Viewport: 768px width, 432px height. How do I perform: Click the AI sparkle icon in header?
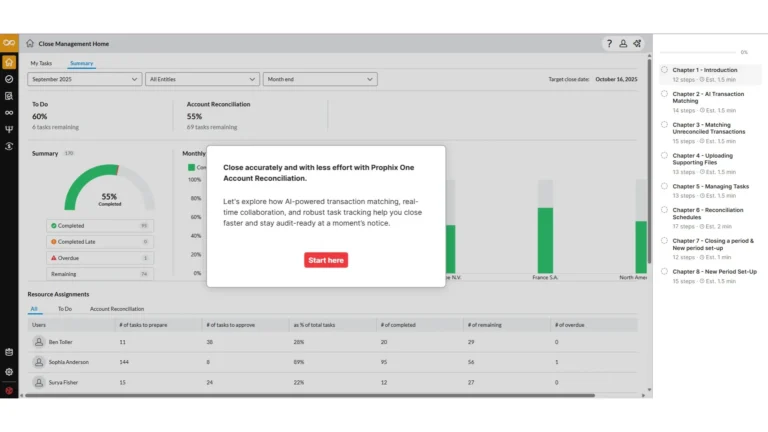click(x=637, y=44)
